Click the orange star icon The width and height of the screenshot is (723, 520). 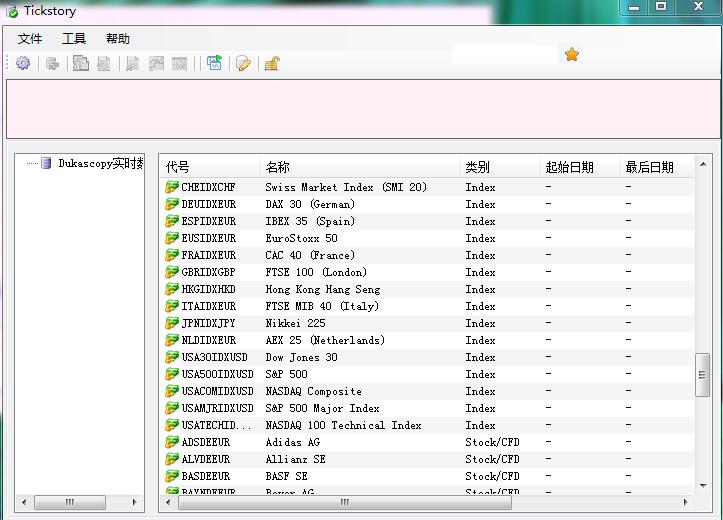point(572,54)
